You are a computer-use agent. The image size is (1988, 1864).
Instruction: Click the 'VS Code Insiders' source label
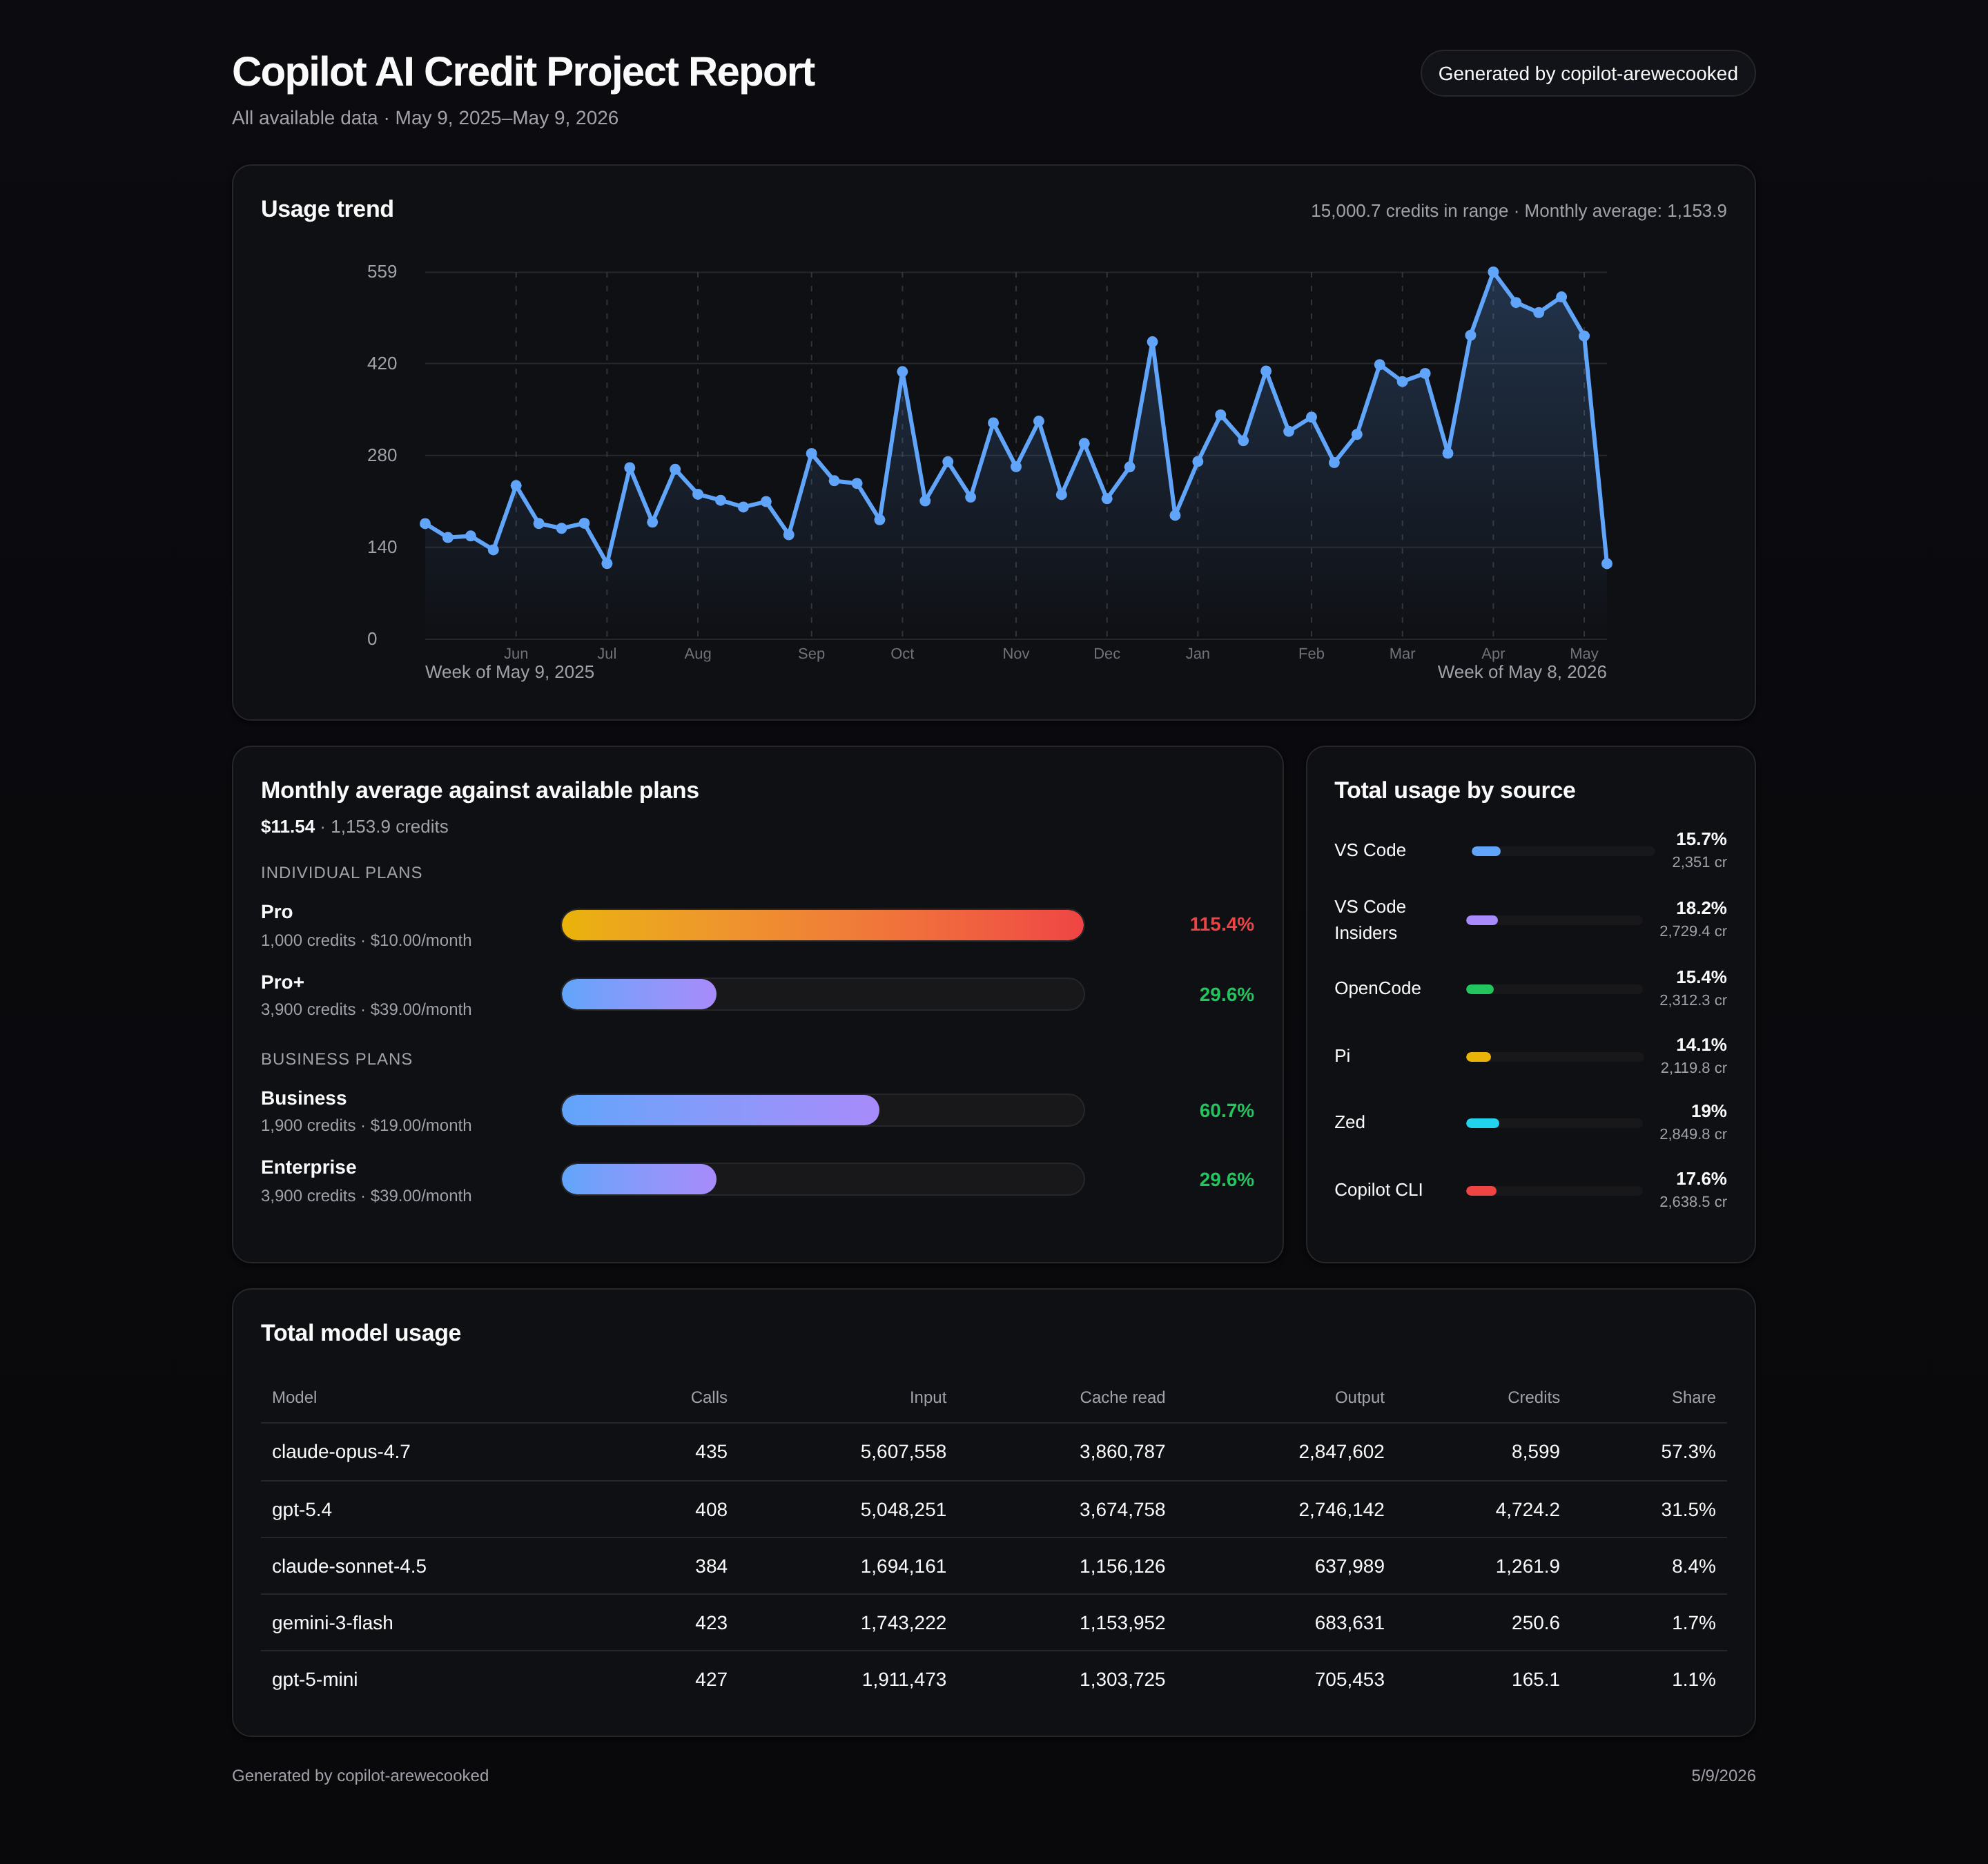[1370, 920]
